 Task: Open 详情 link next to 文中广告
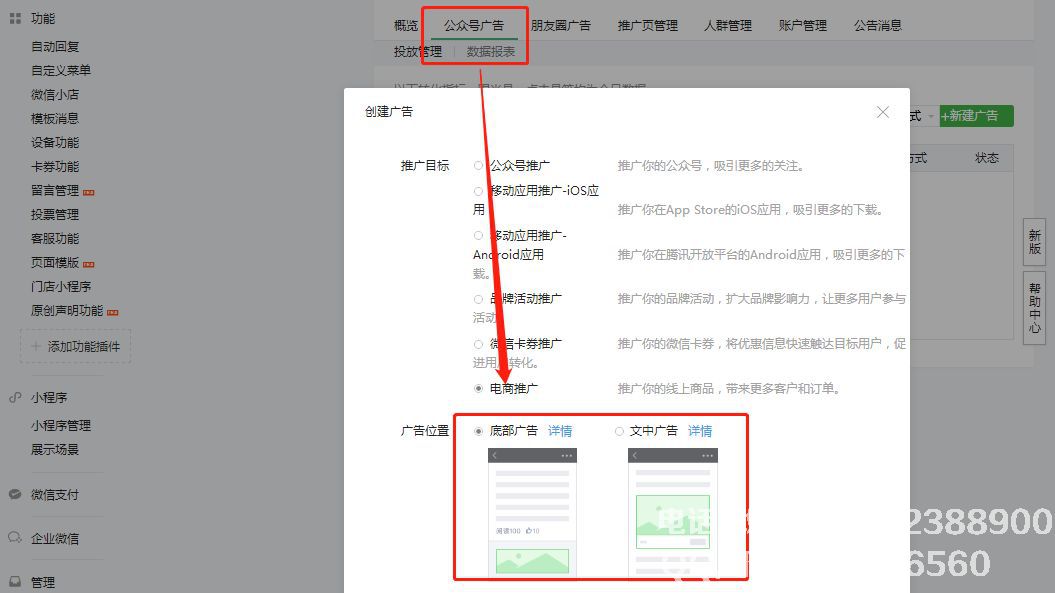pos(700,431)
